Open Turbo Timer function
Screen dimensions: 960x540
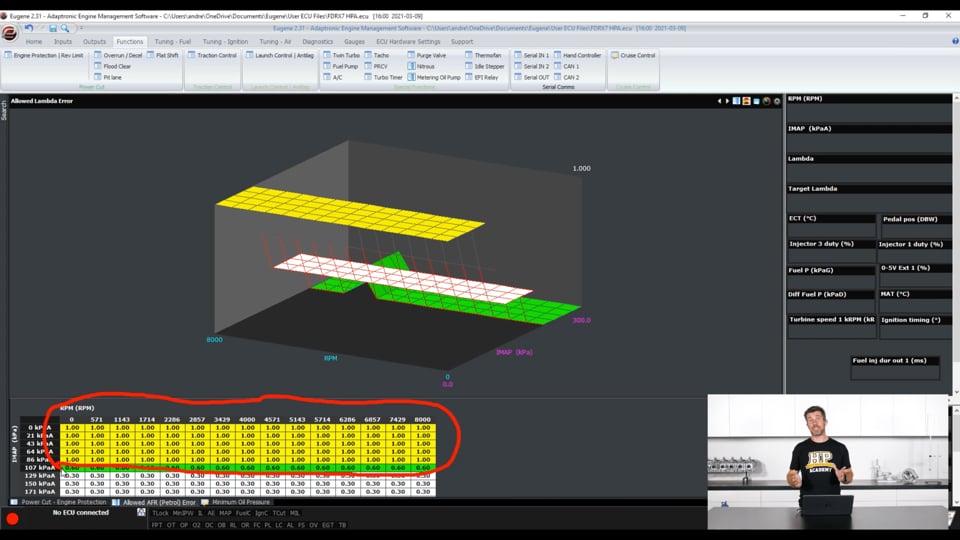[x=383, y=77]
